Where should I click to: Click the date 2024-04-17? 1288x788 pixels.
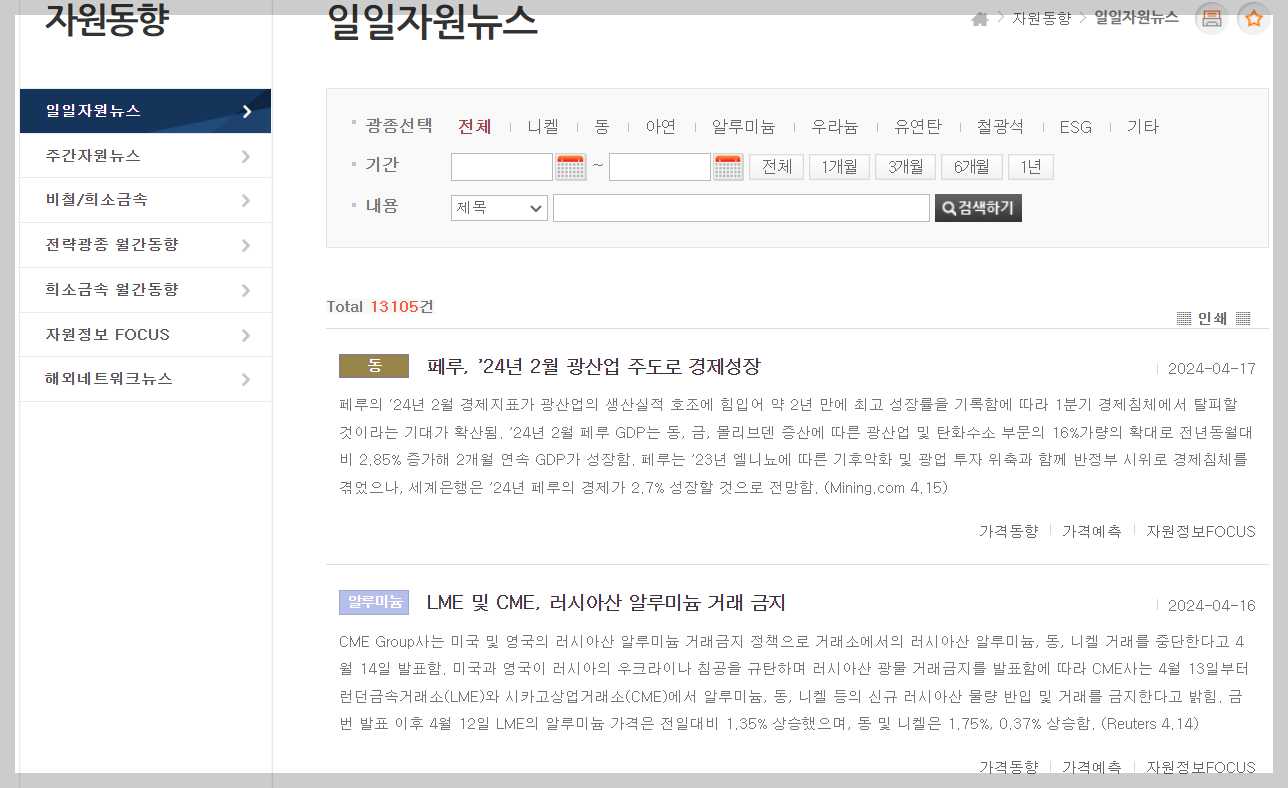pos(1211,368)
